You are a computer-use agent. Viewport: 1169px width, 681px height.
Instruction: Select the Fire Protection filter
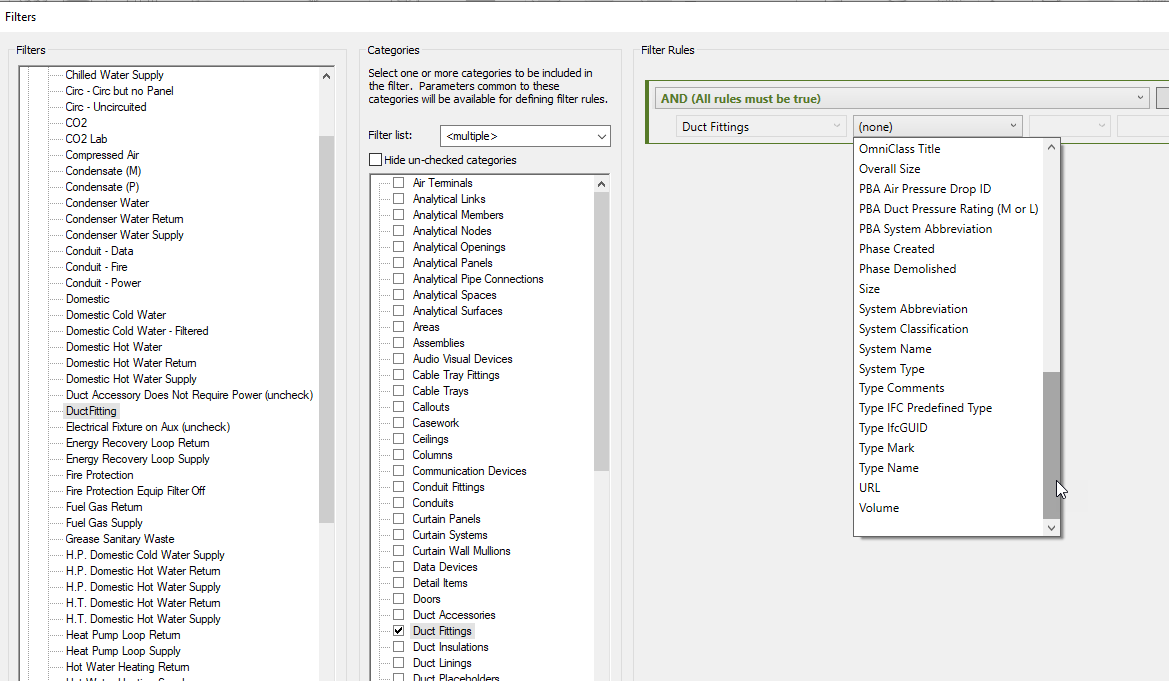coord(99,474)
